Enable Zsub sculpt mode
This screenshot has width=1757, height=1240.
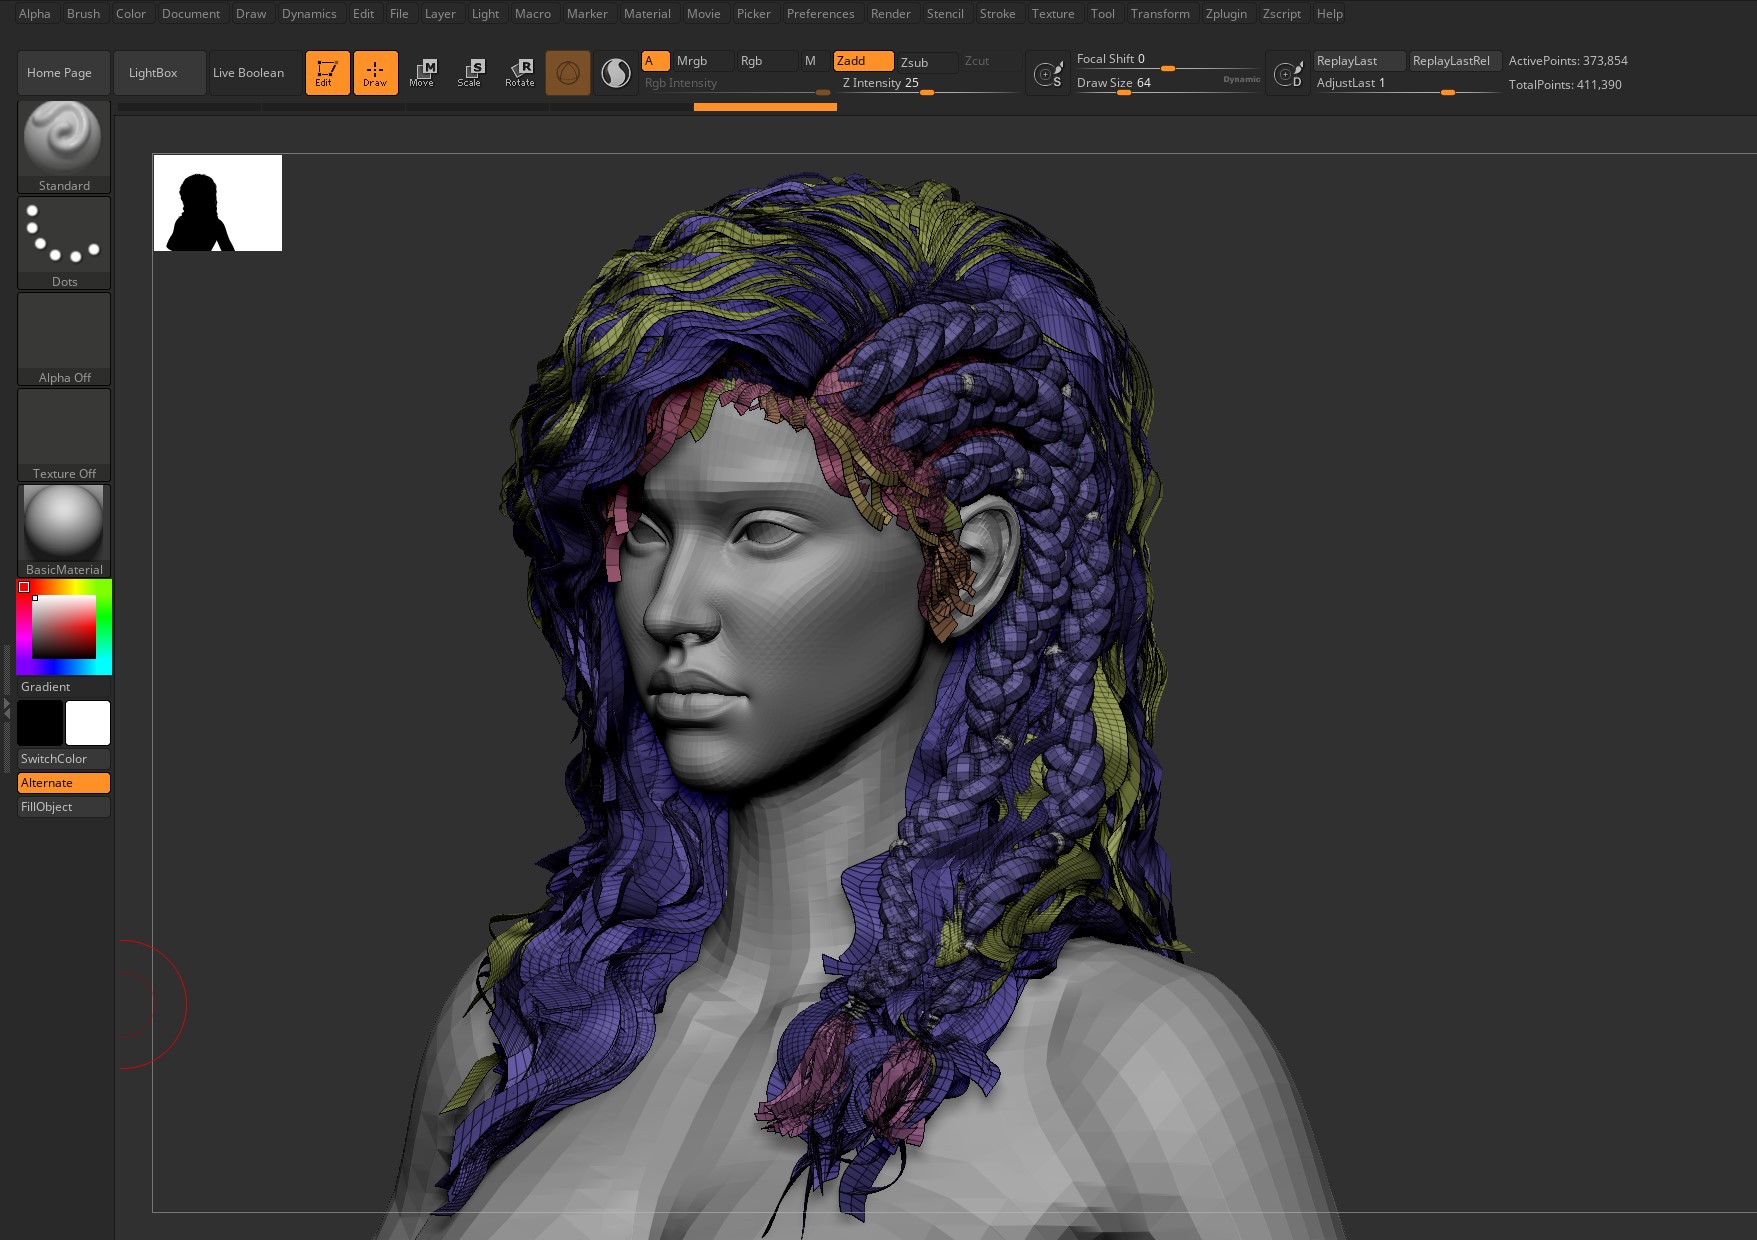click(x=923, y=62)
